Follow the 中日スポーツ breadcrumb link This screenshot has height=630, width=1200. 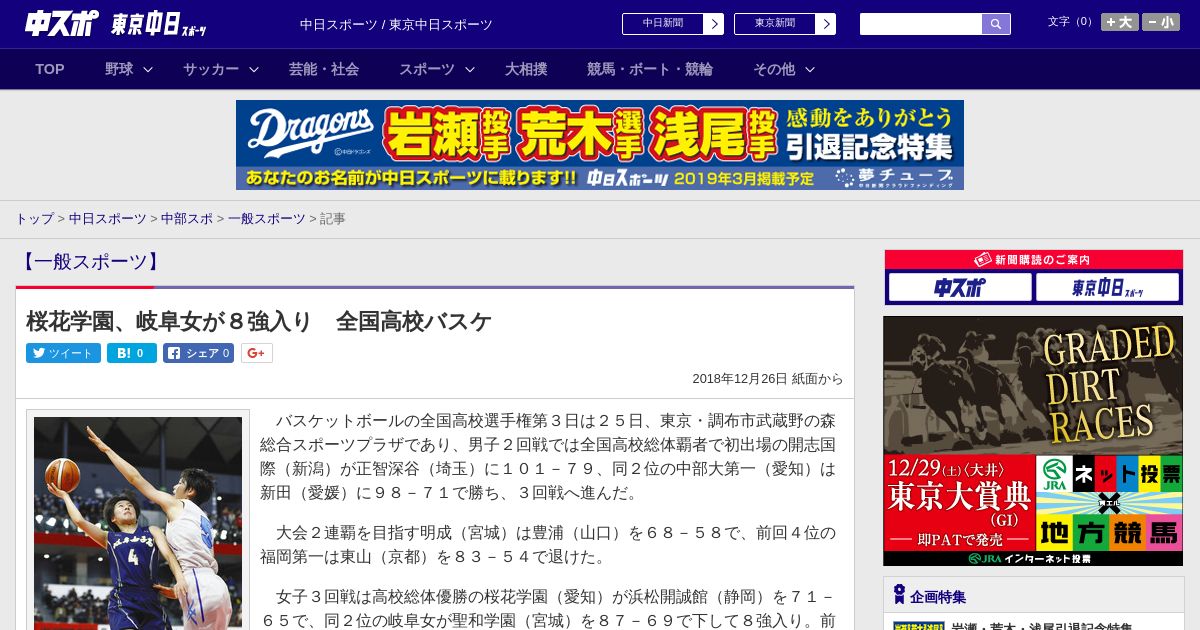click(107, 218)
